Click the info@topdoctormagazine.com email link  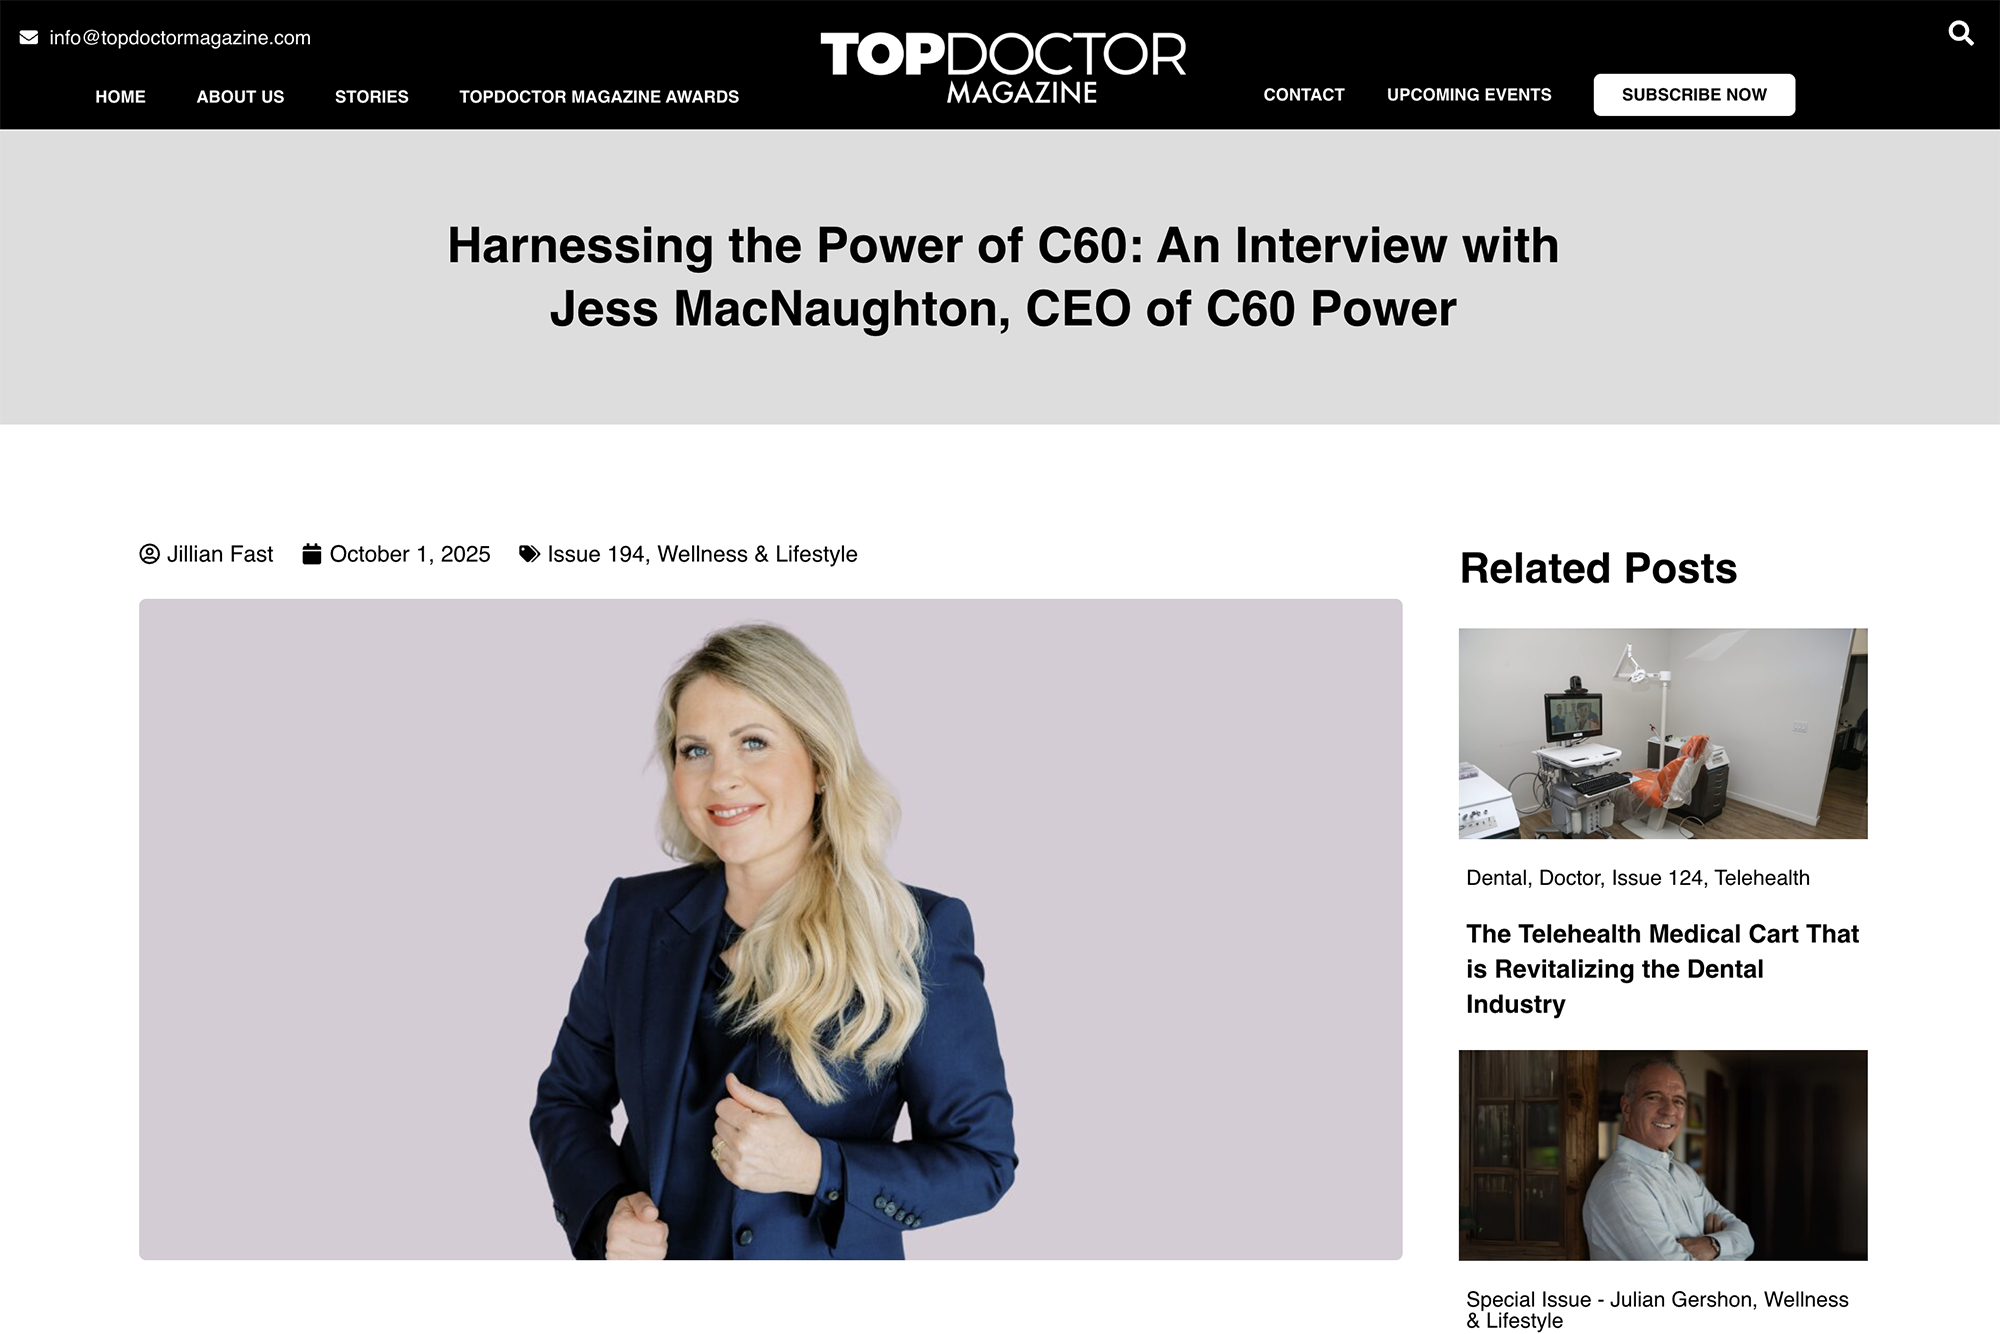pos(180,38)
